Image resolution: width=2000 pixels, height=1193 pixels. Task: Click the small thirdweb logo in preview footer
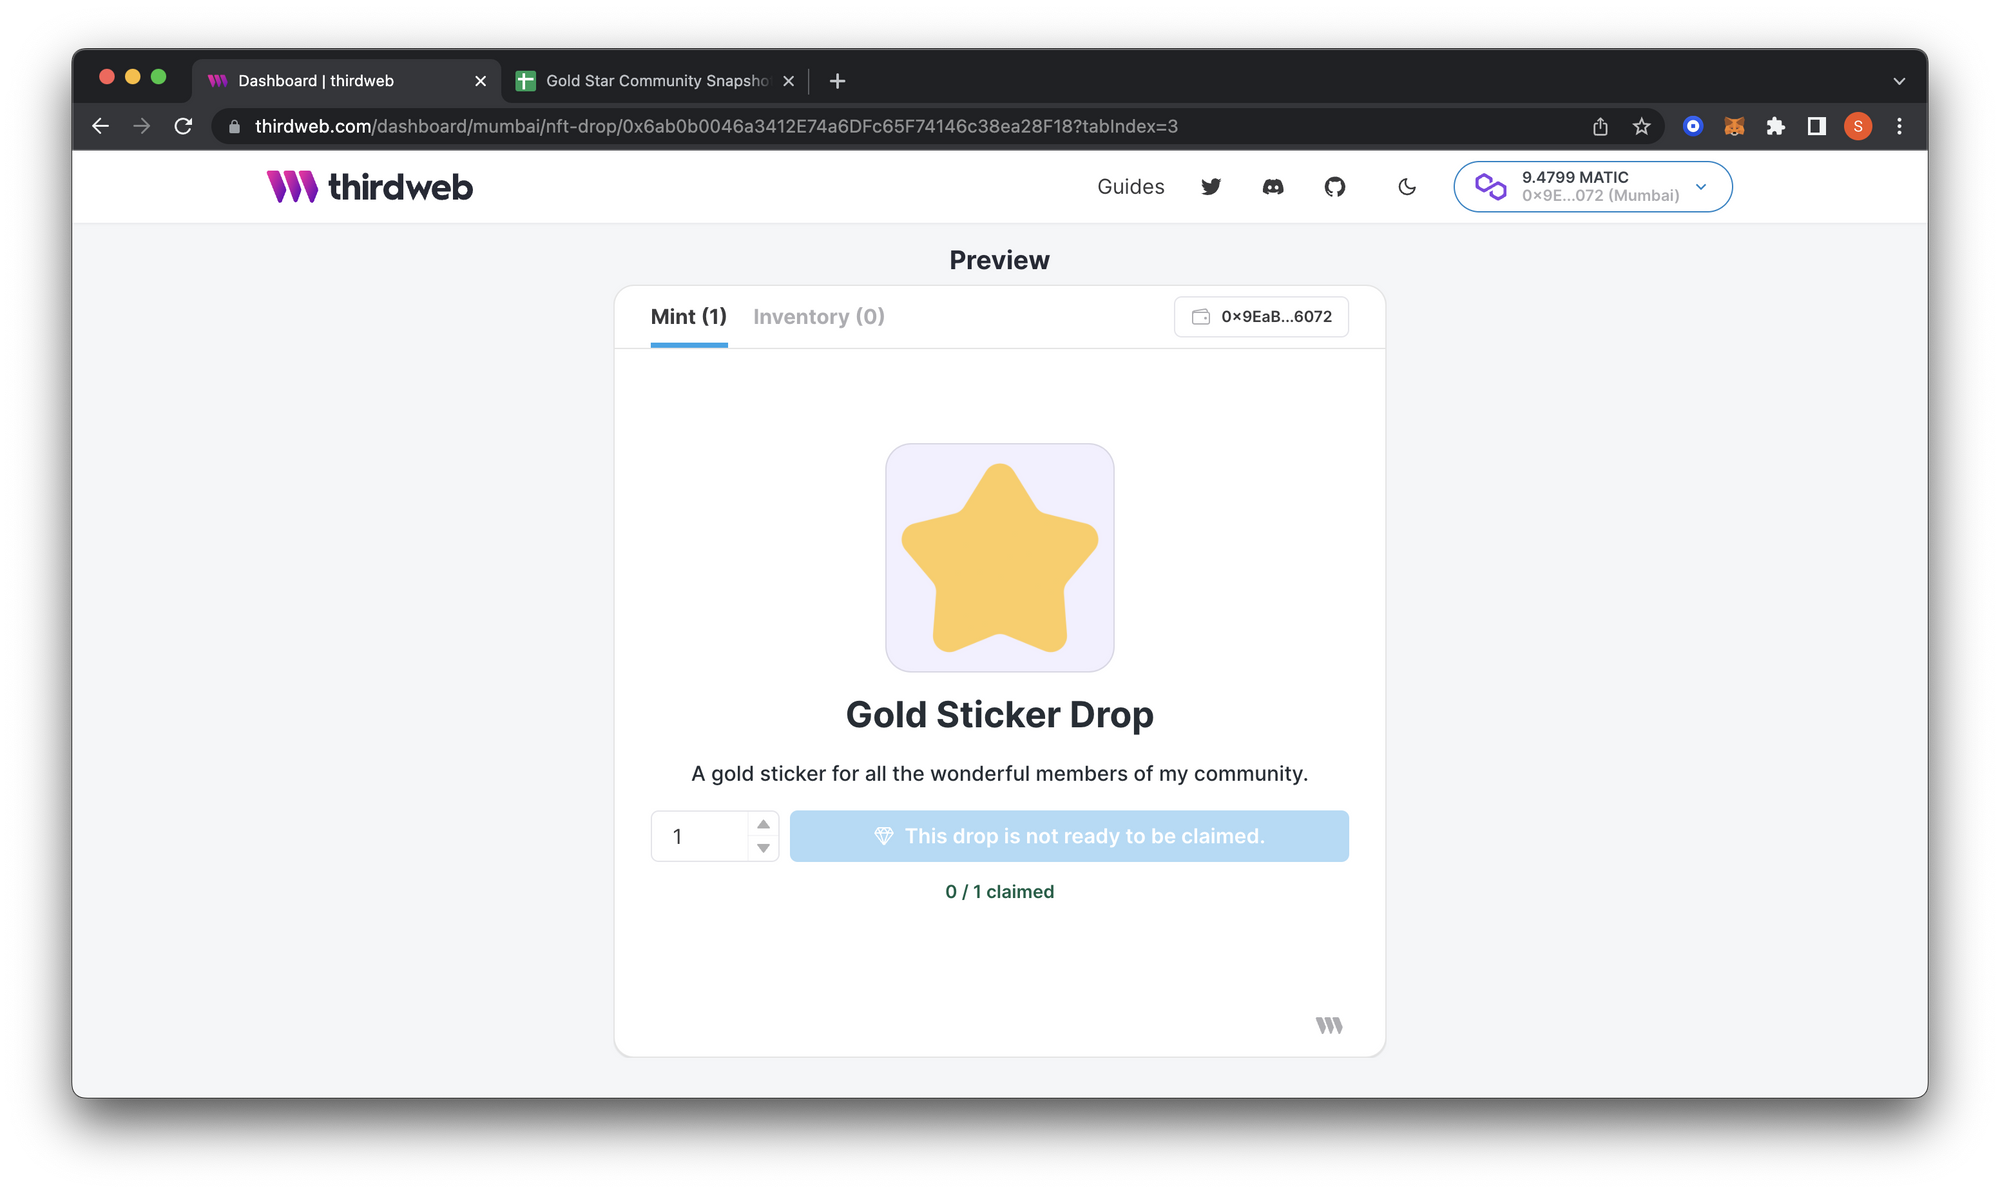(1329, 1025)
